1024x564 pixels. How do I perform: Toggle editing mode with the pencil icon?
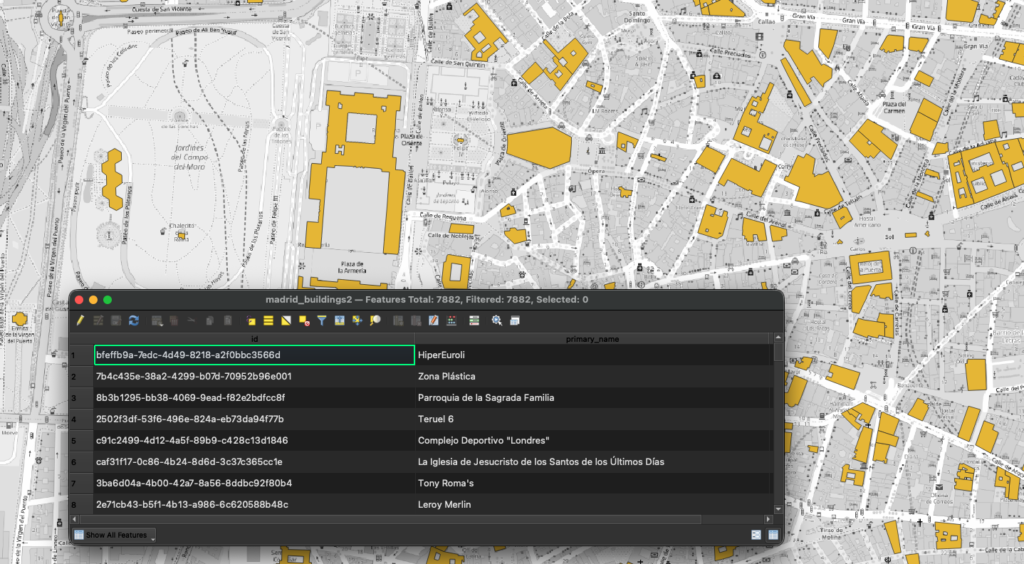80,321
